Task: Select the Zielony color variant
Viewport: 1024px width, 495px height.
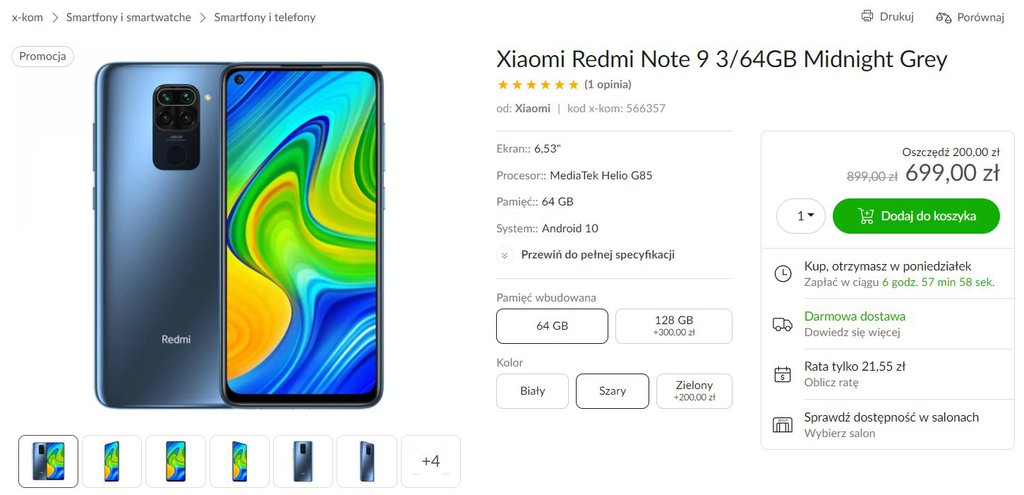Action: point(694,391)
